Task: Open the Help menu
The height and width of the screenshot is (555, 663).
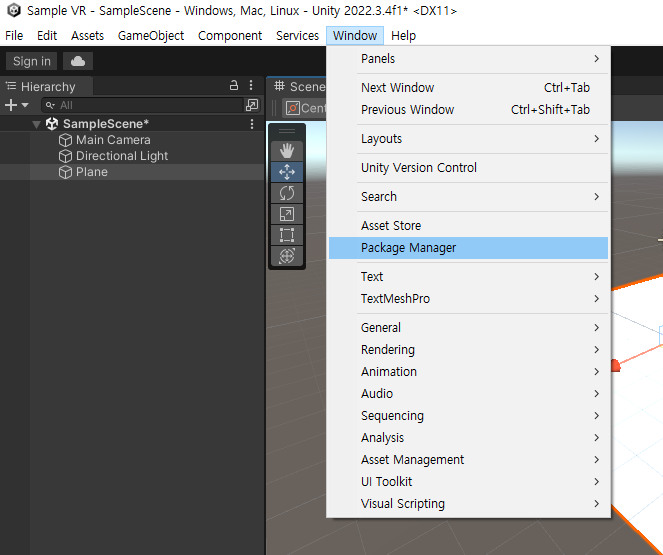Action: (403, 36)
